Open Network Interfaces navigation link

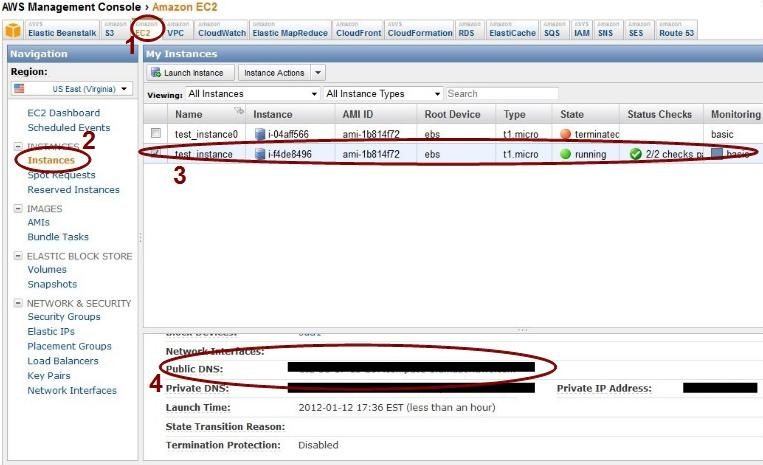(x=72, y=391)
